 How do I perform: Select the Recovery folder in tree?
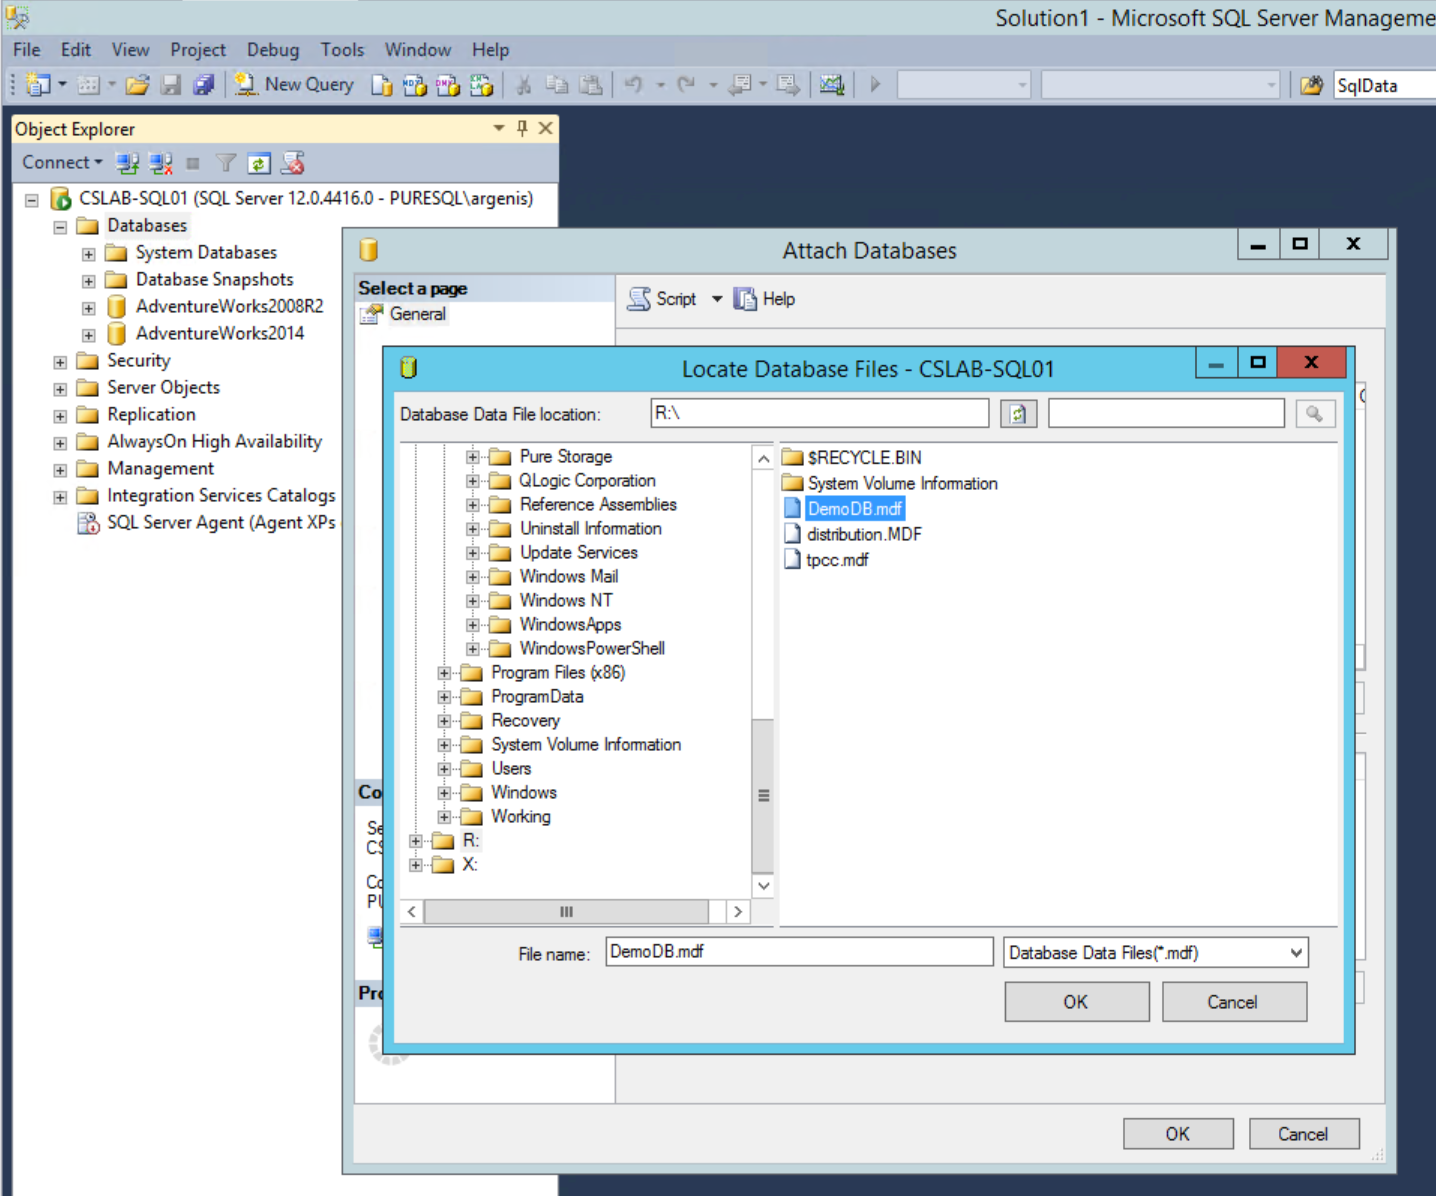[x=525, y=720]
